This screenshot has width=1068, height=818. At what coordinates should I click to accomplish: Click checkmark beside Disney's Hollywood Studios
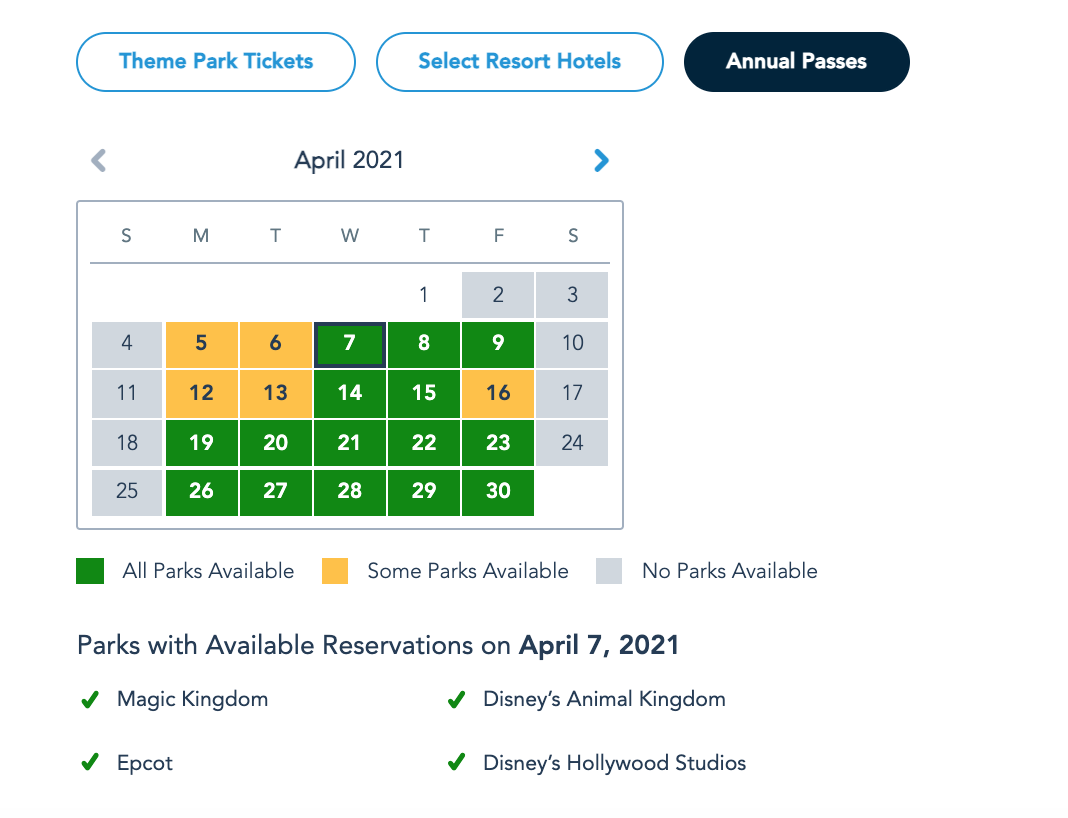coord(456,763)
